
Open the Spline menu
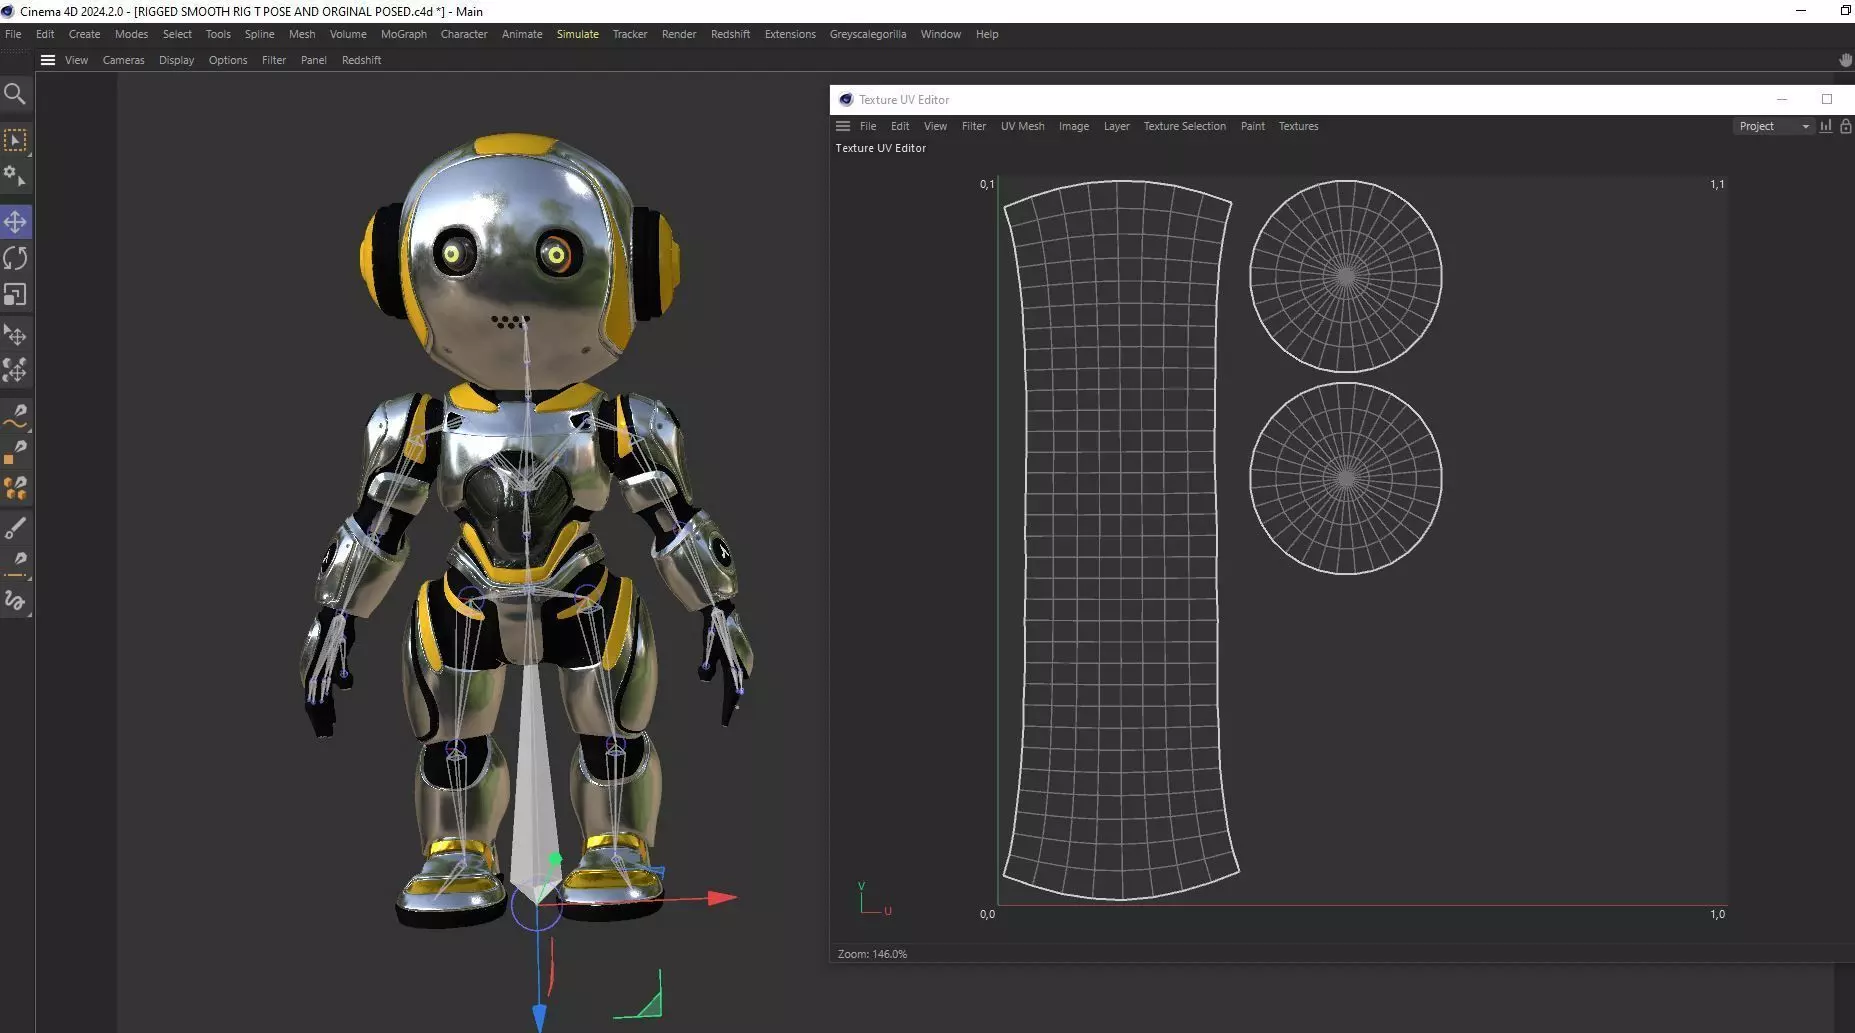pyautogui.click(x=259, y=34)
